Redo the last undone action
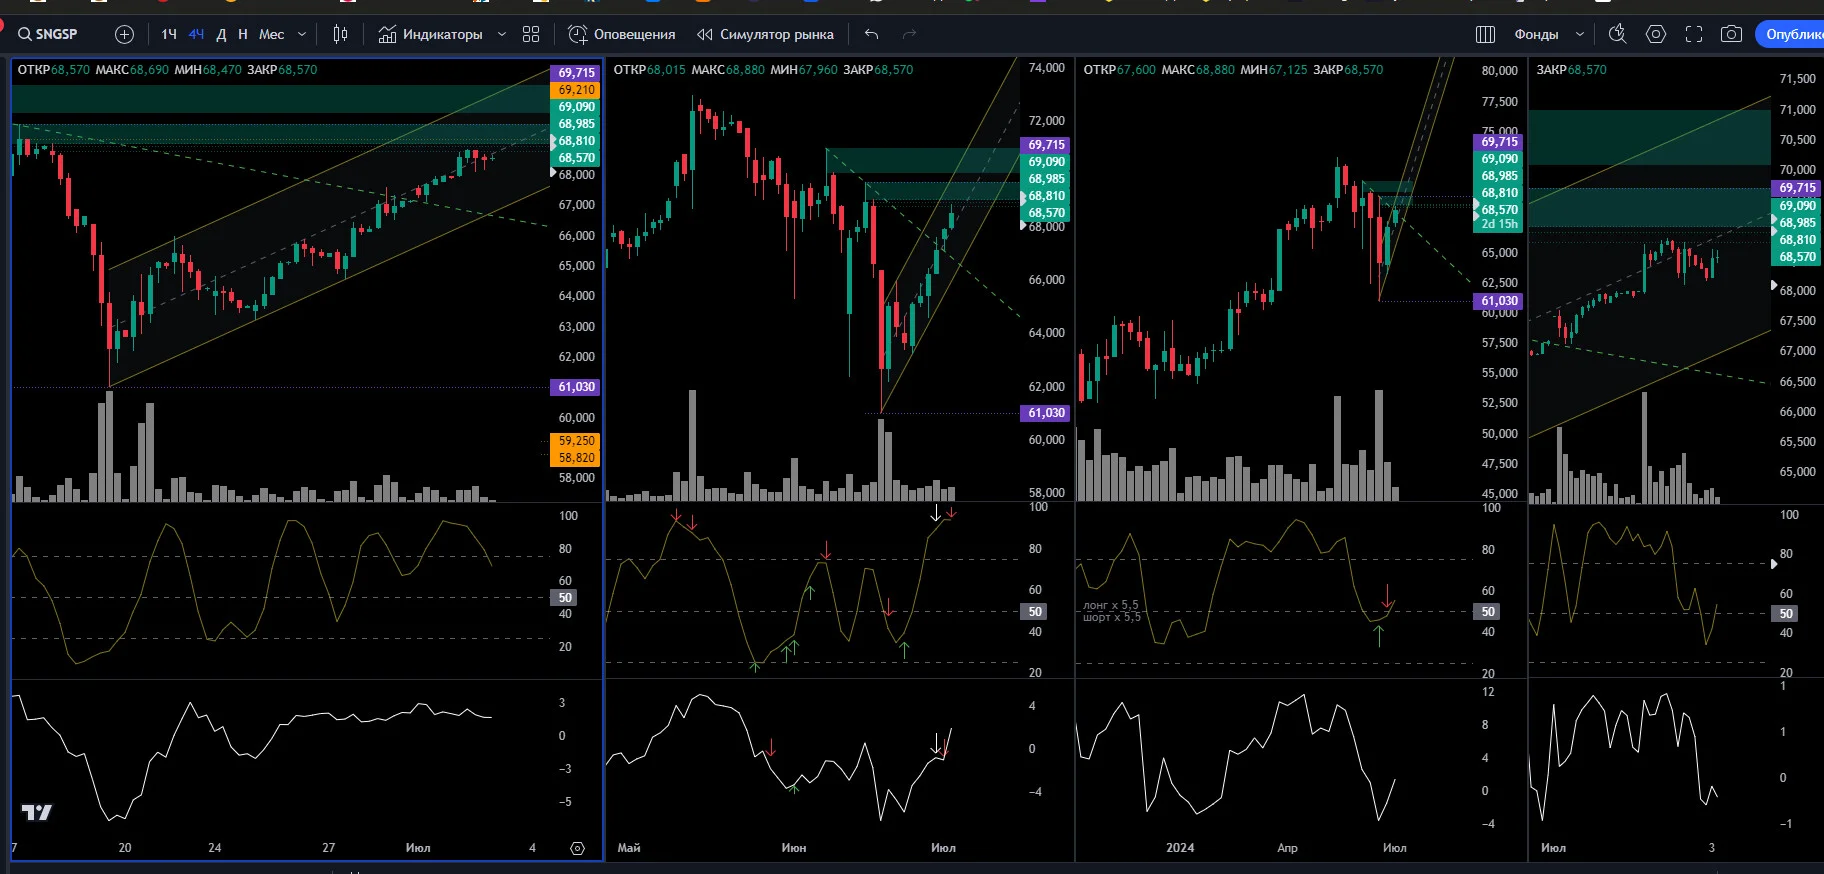The height and width of the screenshot is (874, 1824). click(909, 34)
